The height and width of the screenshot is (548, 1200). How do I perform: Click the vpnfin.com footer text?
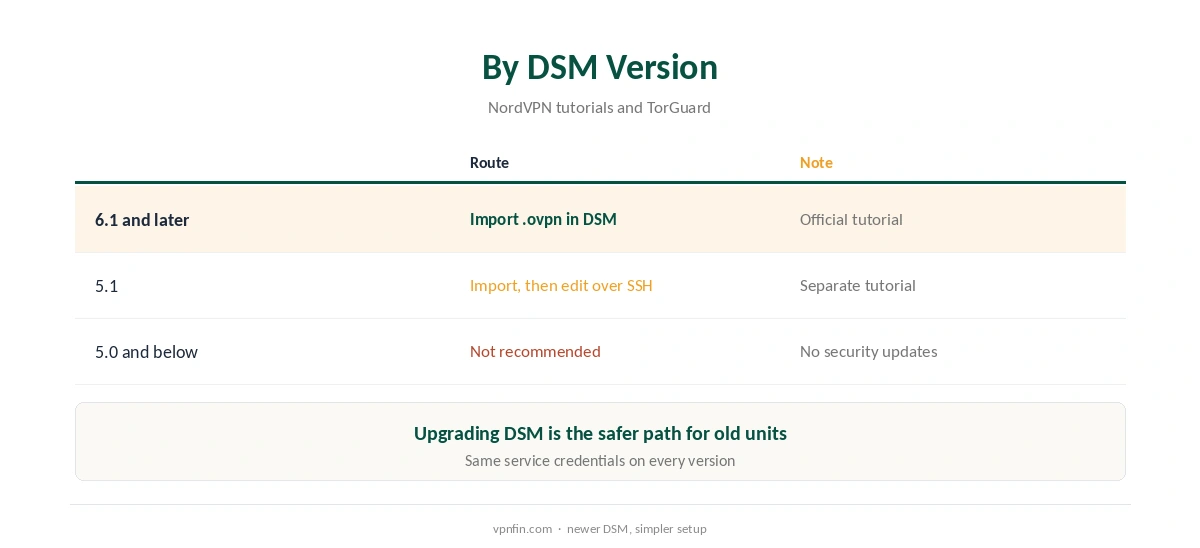(x=600, y=529)
